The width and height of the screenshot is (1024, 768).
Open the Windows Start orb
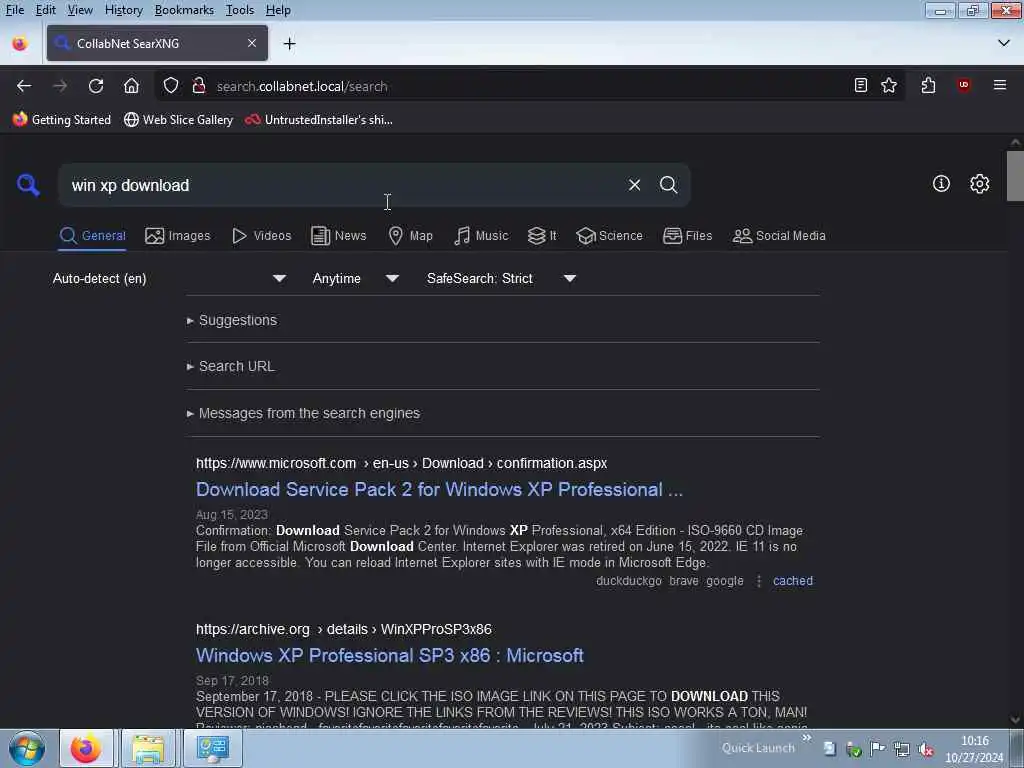click(27, 748)
